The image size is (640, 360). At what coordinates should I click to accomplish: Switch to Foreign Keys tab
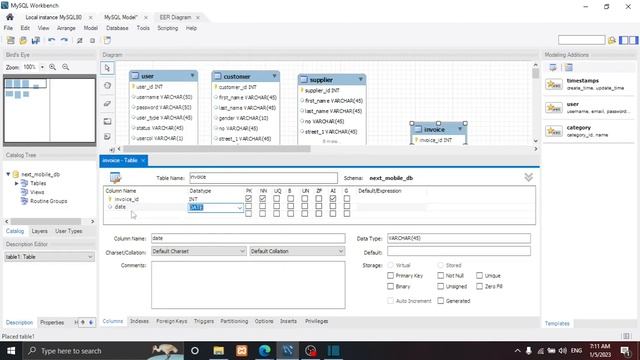tap(171, 321)
